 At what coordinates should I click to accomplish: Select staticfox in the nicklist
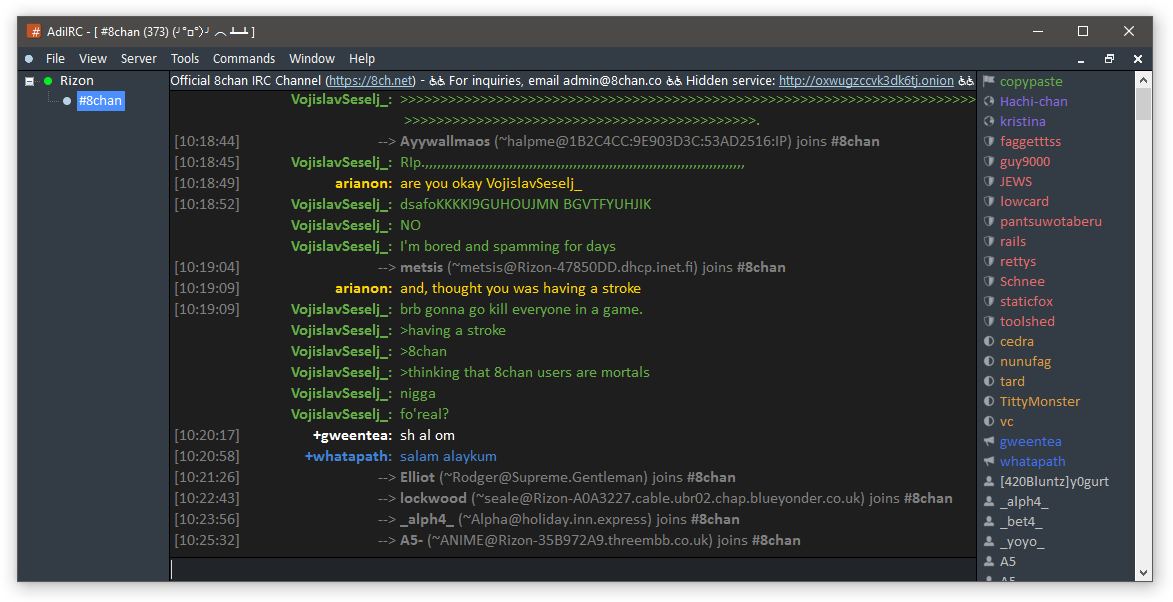(1026, 301)
